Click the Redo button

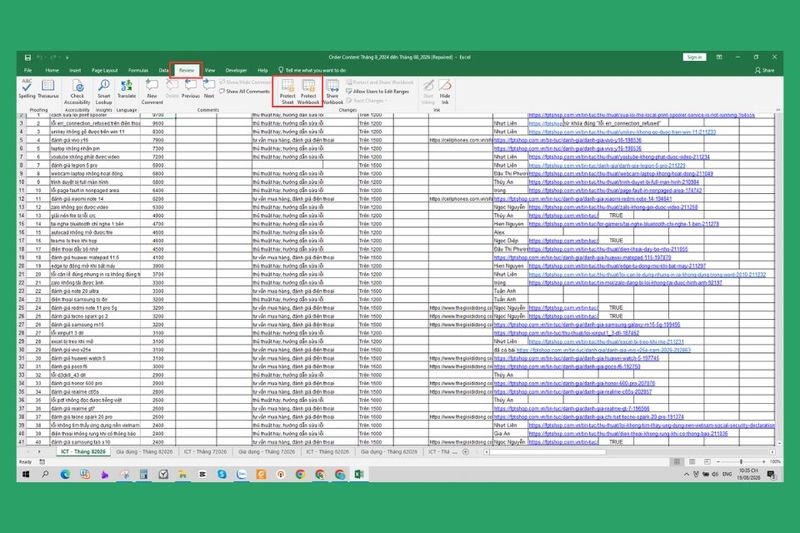pos(52,57)
